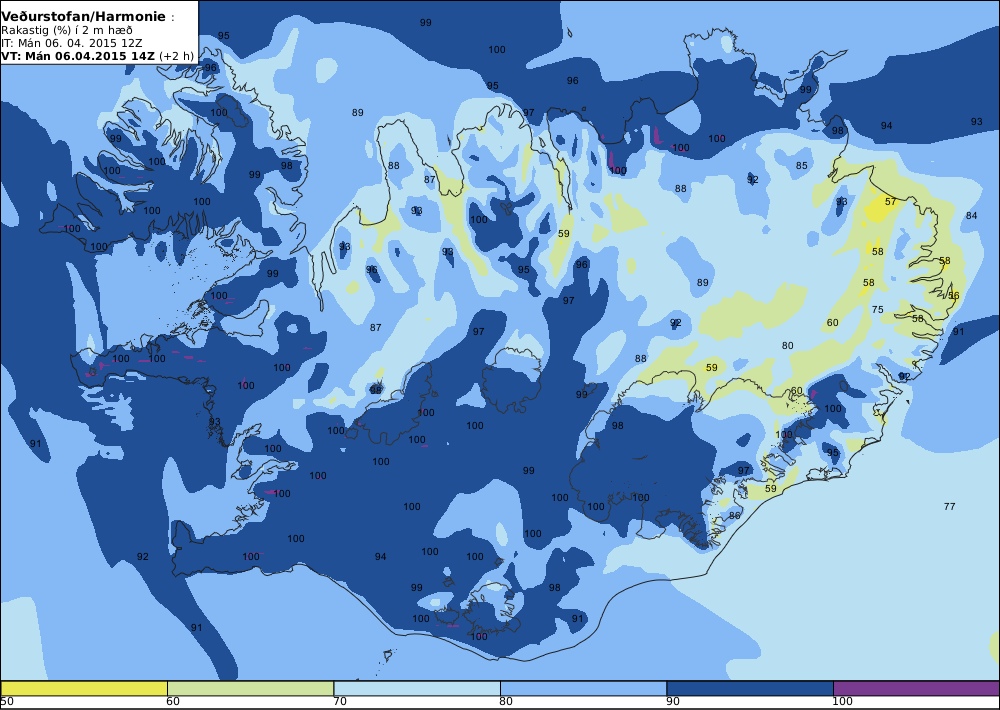Click the dark blue 90–100 legend swatch
Viewport: 1000px width, 710px height.
[x=750, y=688]
